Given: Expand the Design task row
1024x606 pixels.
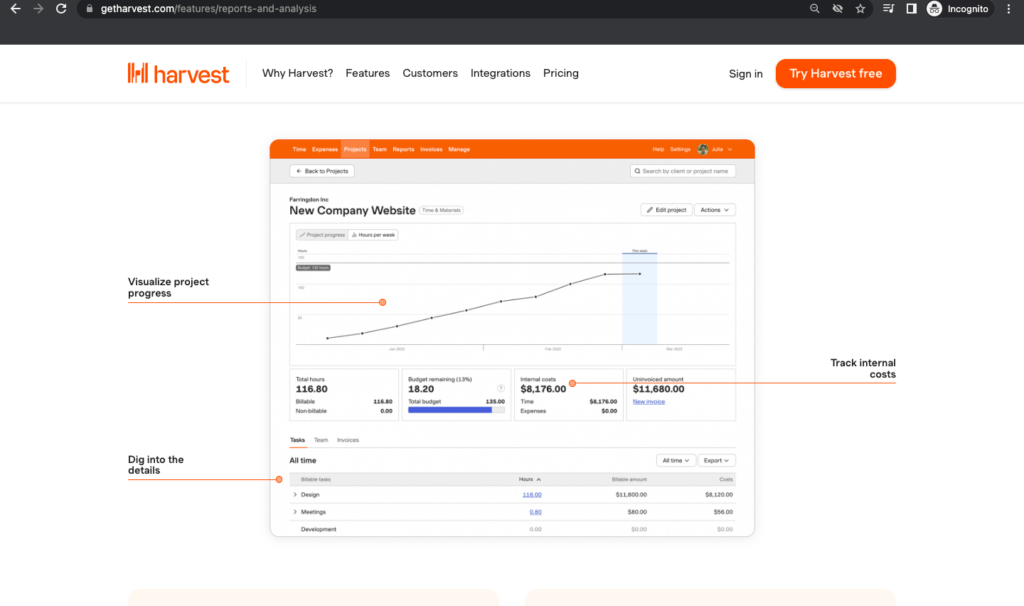Looking at the screenshot, I should click(x=294, y=495).
